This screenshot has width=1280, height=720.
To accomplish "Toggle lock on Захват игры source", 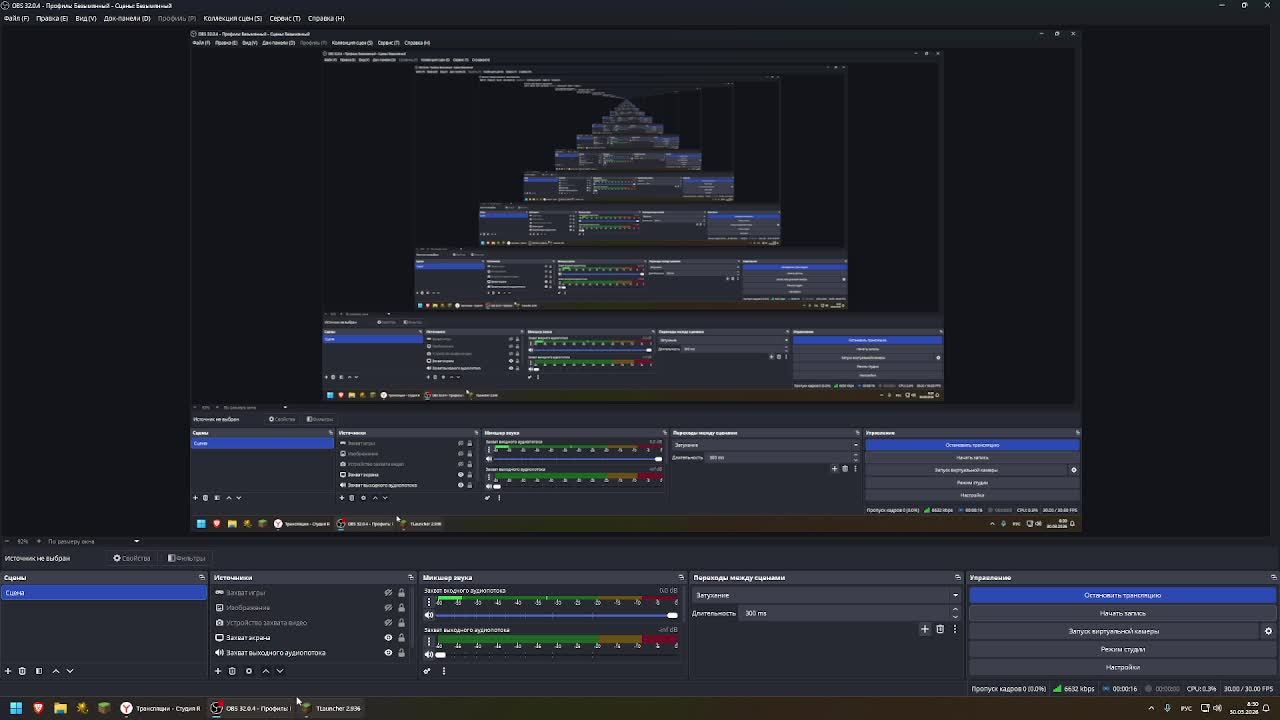I will (402, 593).
